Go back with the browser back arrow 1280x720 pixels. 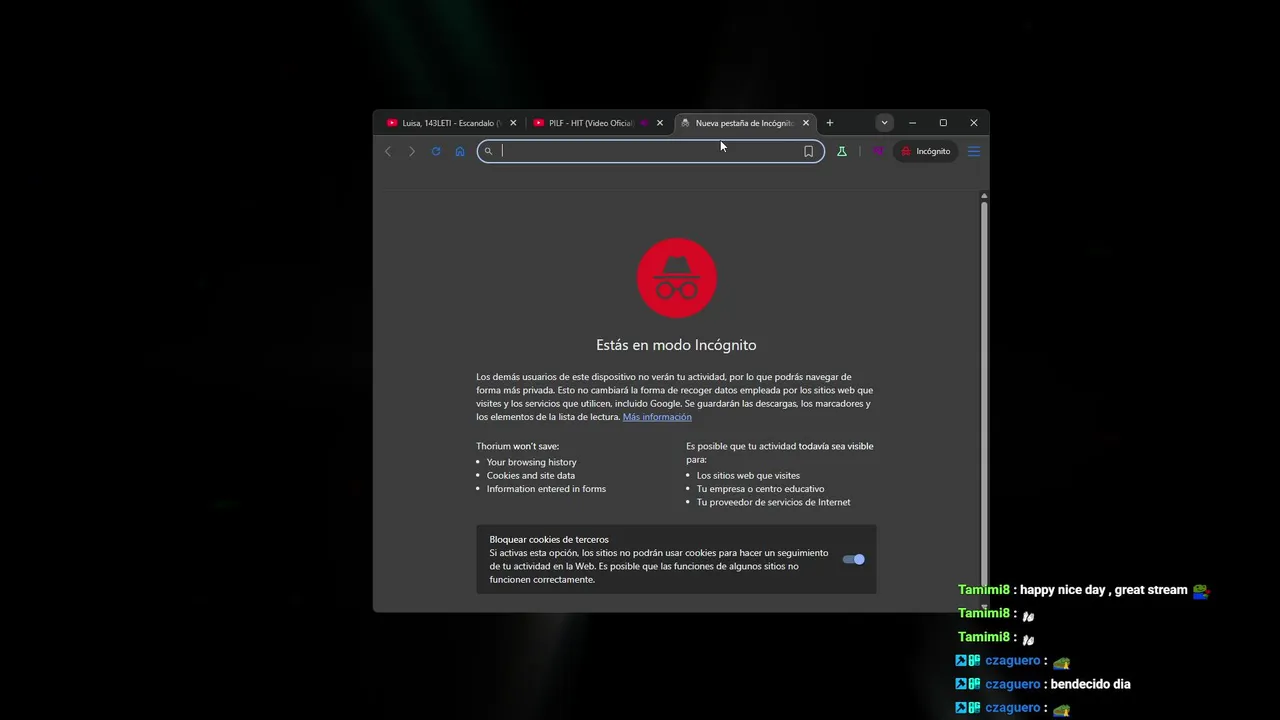tap(388, 151)
